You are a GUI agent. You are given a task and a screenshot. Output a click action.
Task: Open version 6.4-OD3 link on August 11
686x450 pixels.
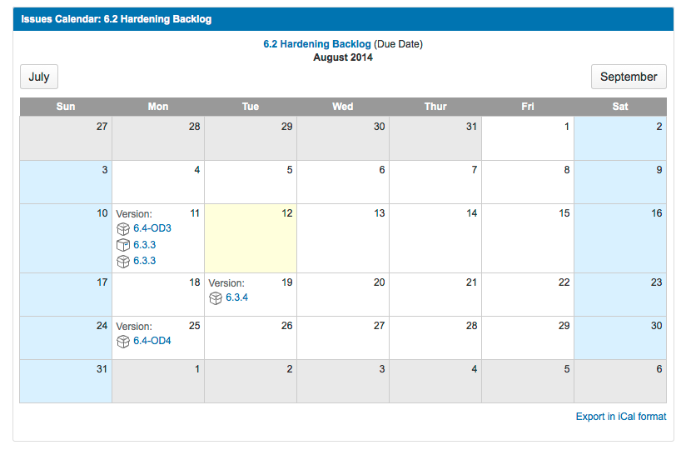point(152,229)
